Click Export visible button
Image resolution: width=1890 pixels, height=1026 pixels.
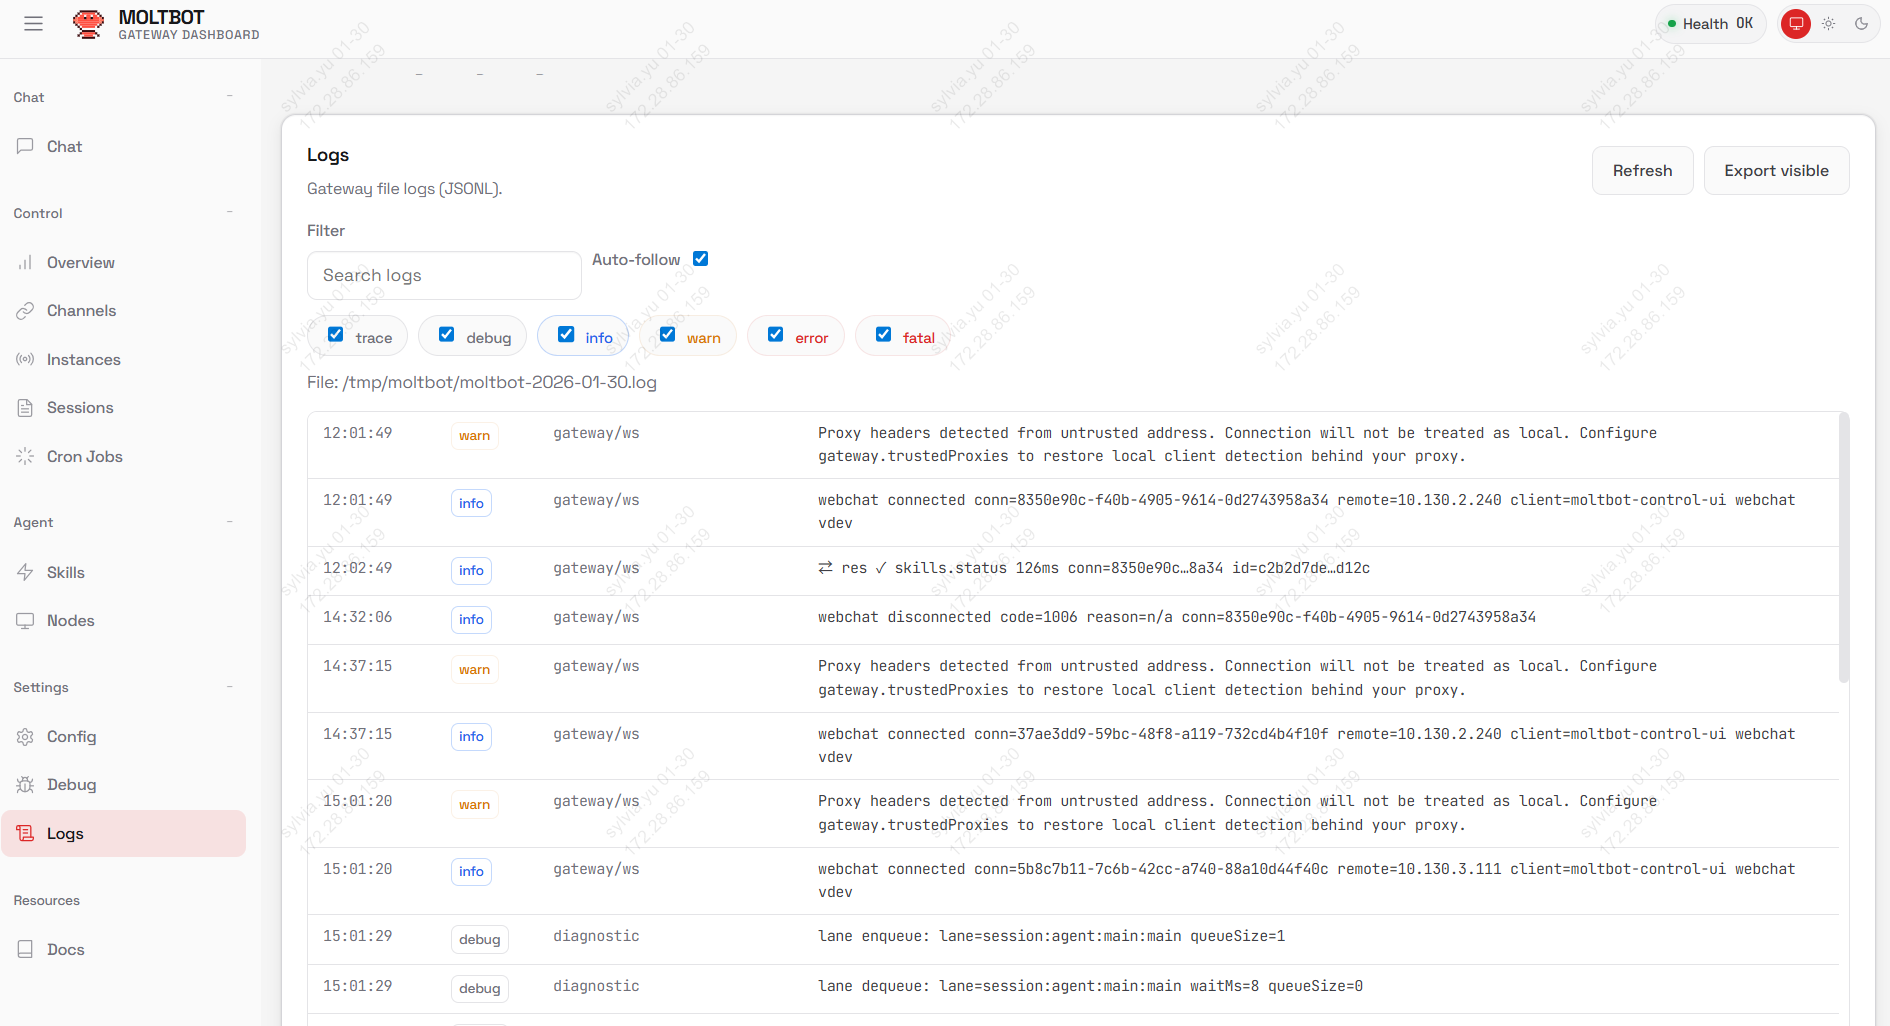pyautogui.click(x=1776, y=171)
